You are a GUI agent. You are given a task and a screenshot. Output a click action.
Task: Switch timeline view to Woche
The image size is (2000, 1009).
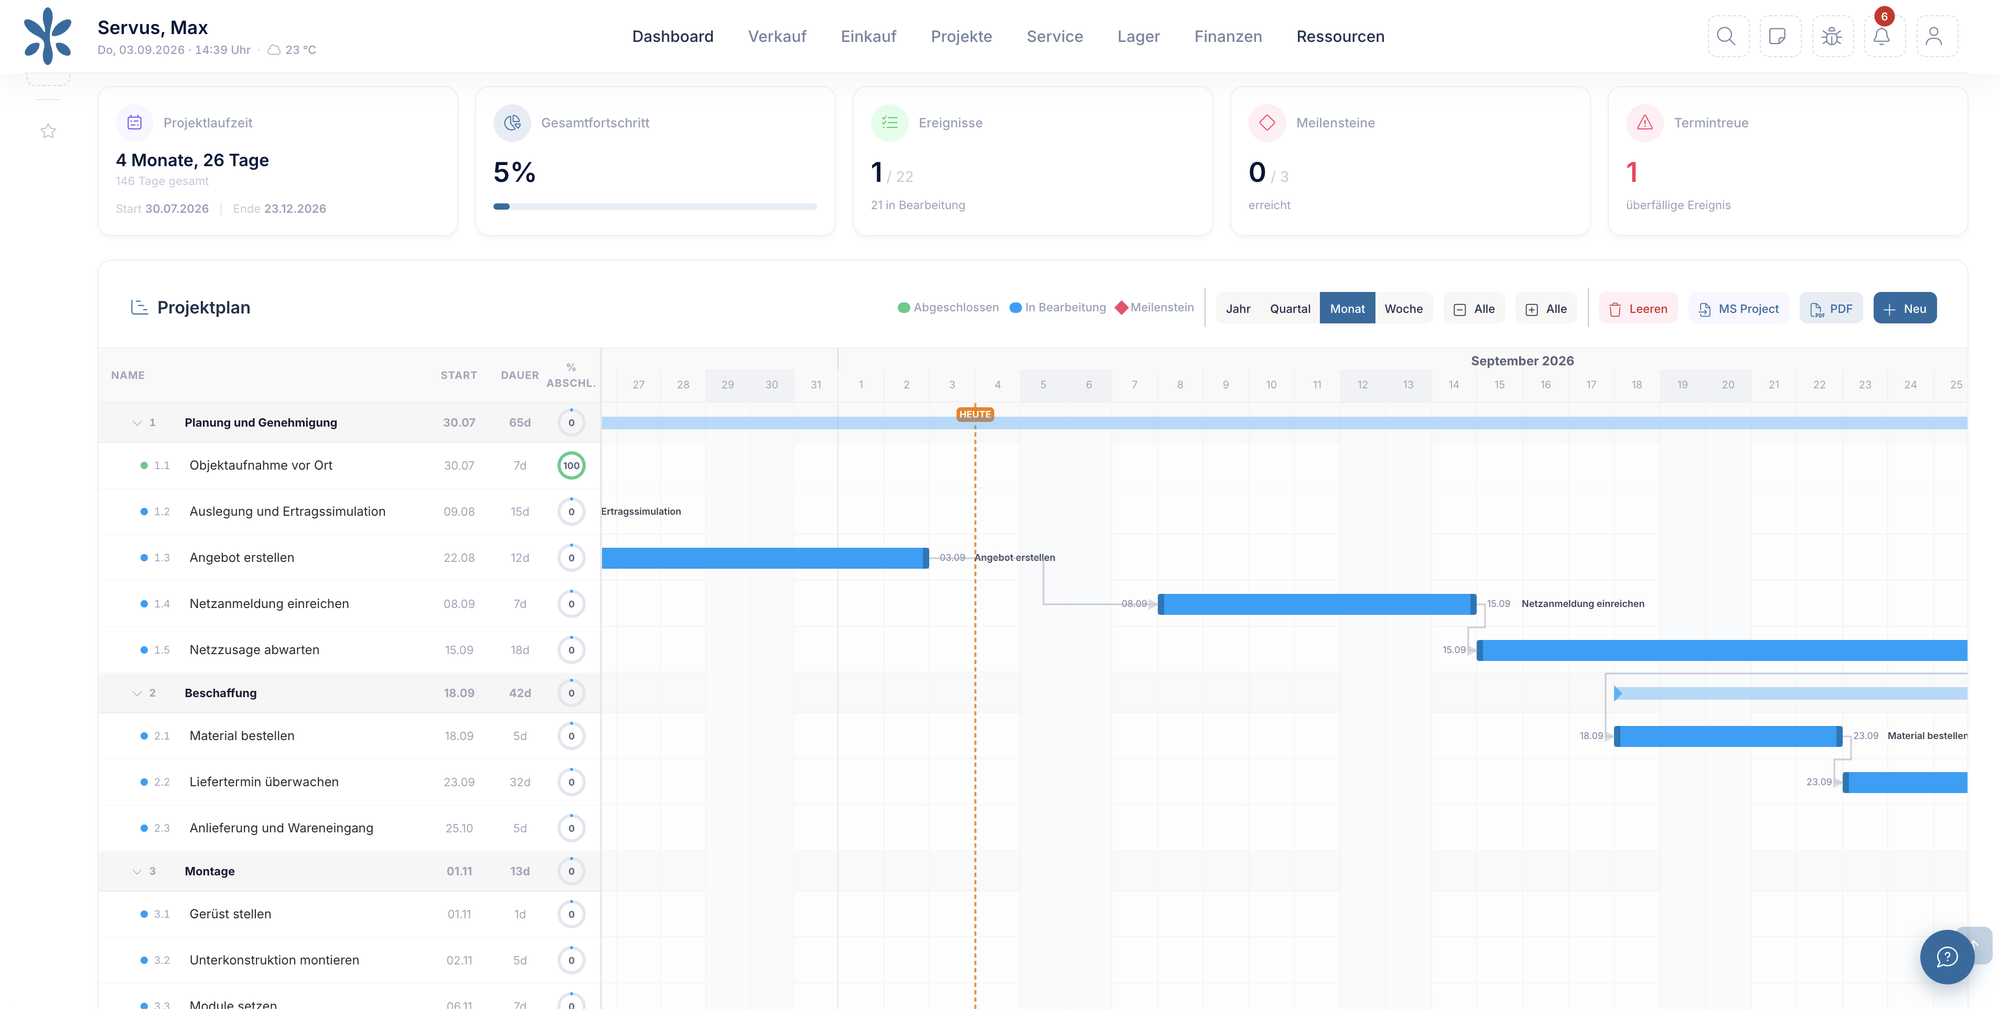[x=1403, y=309]
